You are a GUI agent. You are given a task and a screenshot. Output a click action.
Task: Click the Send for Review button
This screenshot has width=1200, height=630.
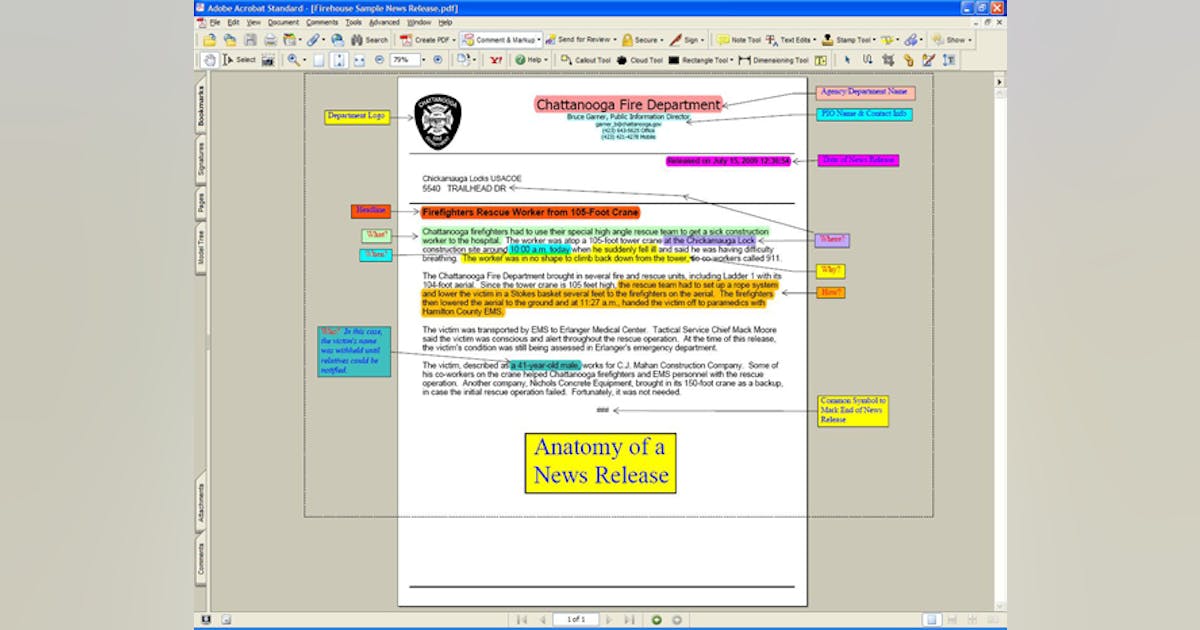(x=580, y=40)
